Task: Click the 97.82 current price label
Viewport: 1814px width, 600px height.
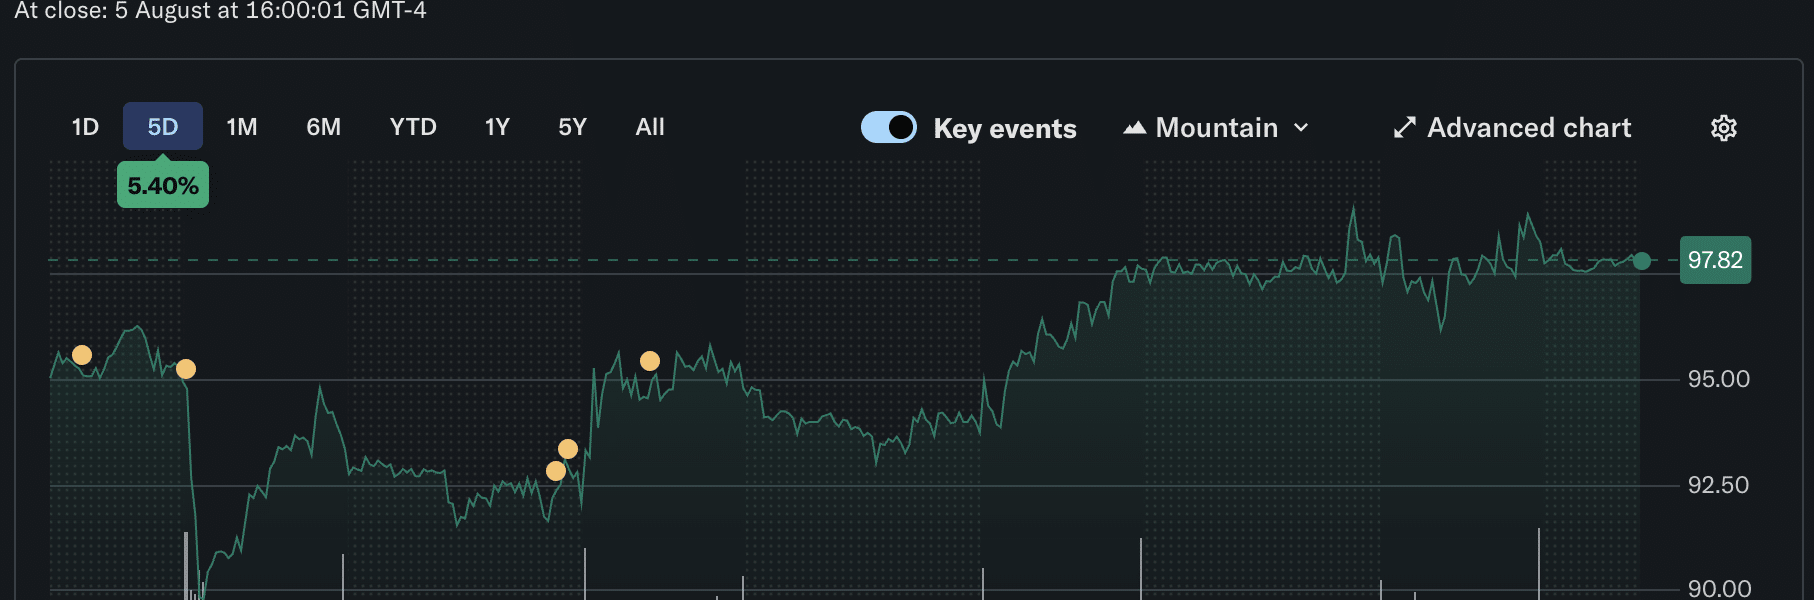Action: coord(1715,260)
